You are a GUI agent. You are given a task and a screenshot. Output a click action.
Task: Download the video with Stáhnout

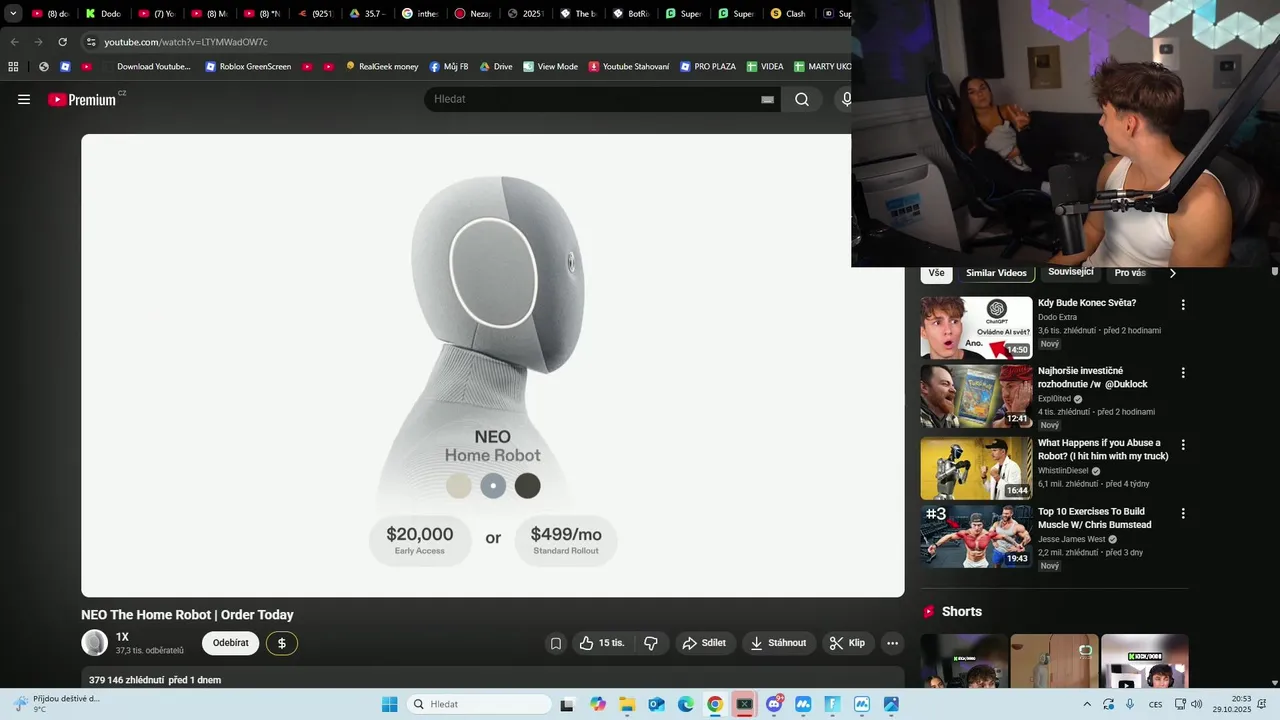778,643
